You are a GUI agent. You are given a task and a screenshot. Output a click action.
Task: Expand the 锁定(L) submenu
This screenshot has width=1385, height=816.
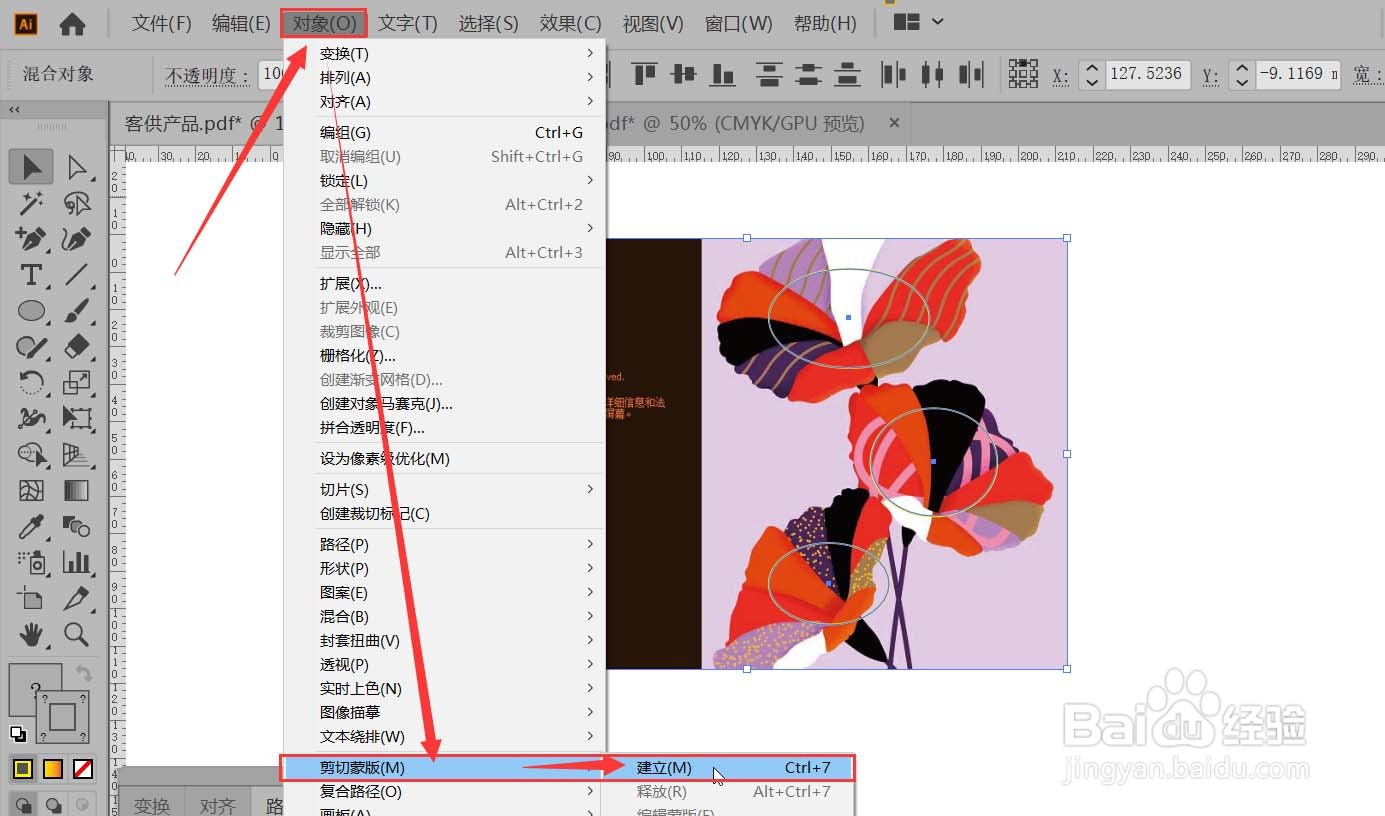tap(445, 180)
